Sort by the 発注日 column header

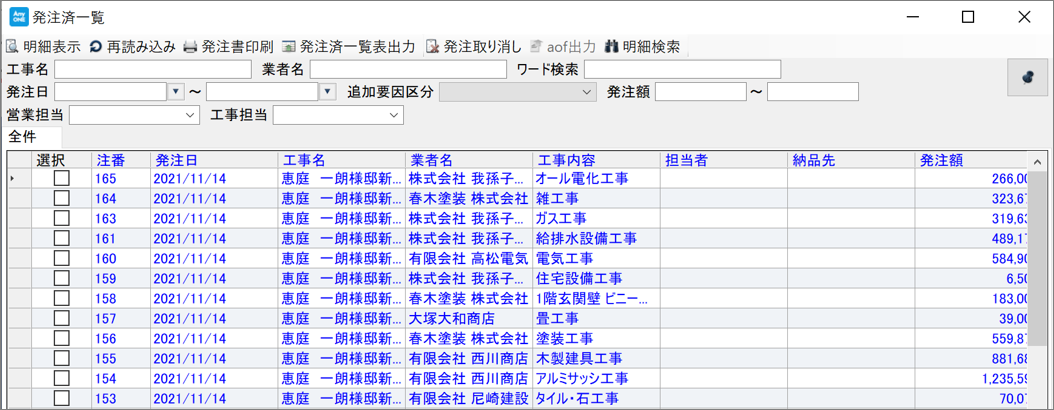[214, 160]
